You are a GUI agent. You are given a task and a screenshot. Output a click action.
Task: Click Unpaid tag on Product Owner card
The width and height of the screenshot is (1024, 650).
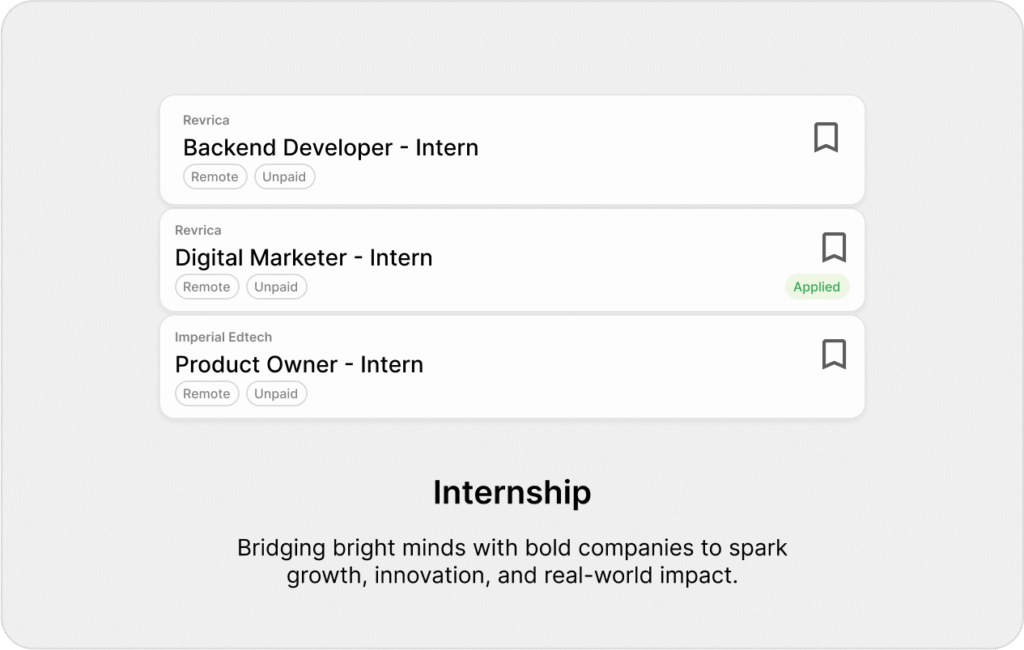276,394
